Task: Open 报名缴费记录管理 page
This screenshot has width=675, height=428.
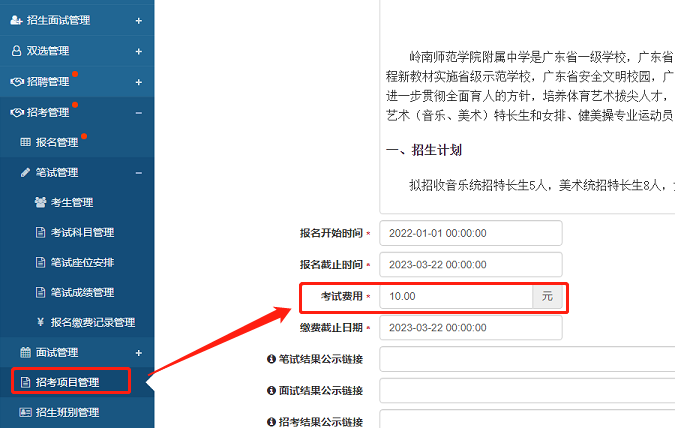Action: (92, 322)
